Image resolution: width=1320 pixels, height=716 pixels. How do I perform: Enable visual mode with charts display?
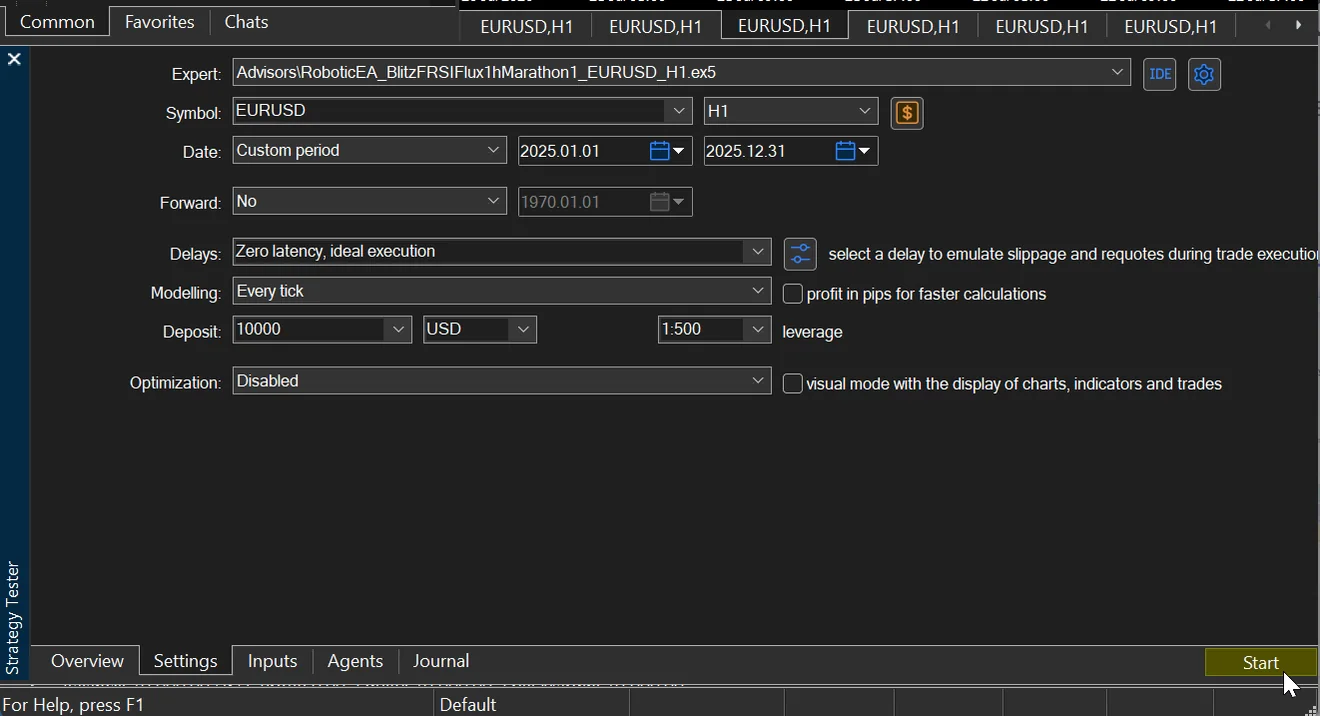[793, 384]
